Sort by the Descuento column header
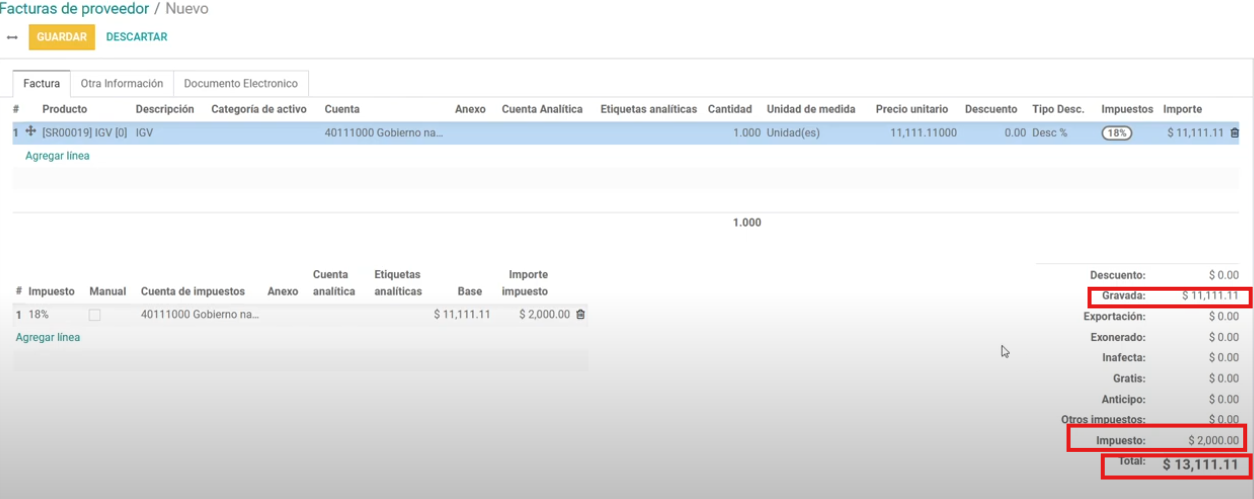1254x499 pixels. (x=991, y=109)
